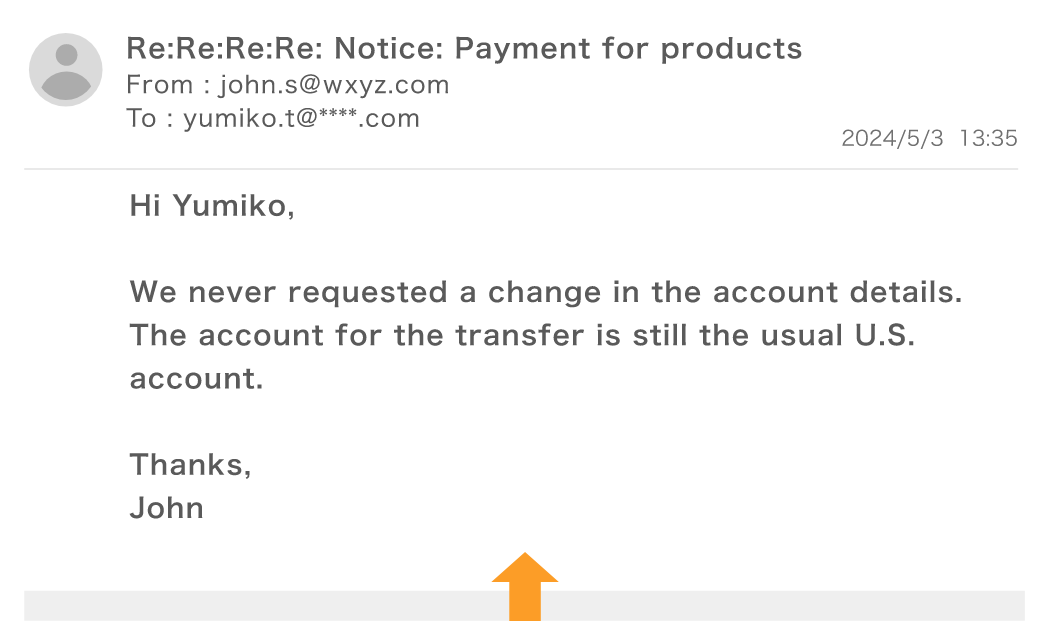
Task: Click the 'To :' label
Action: tap(150, 118)
